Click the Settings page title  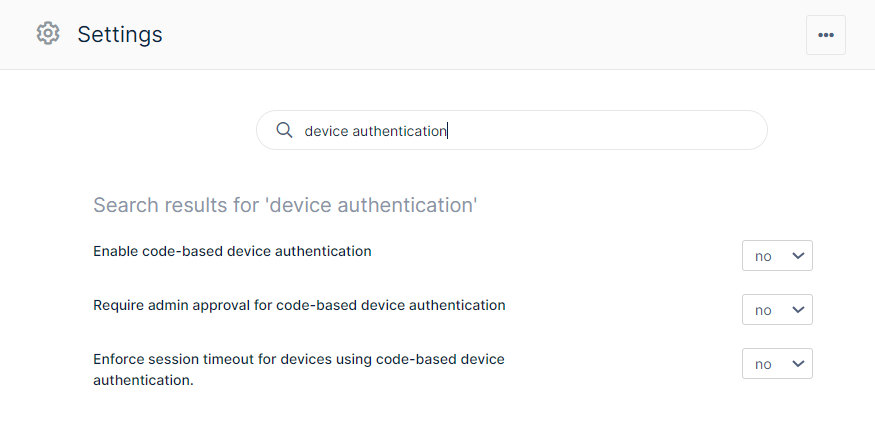click(x=120, y=34)
